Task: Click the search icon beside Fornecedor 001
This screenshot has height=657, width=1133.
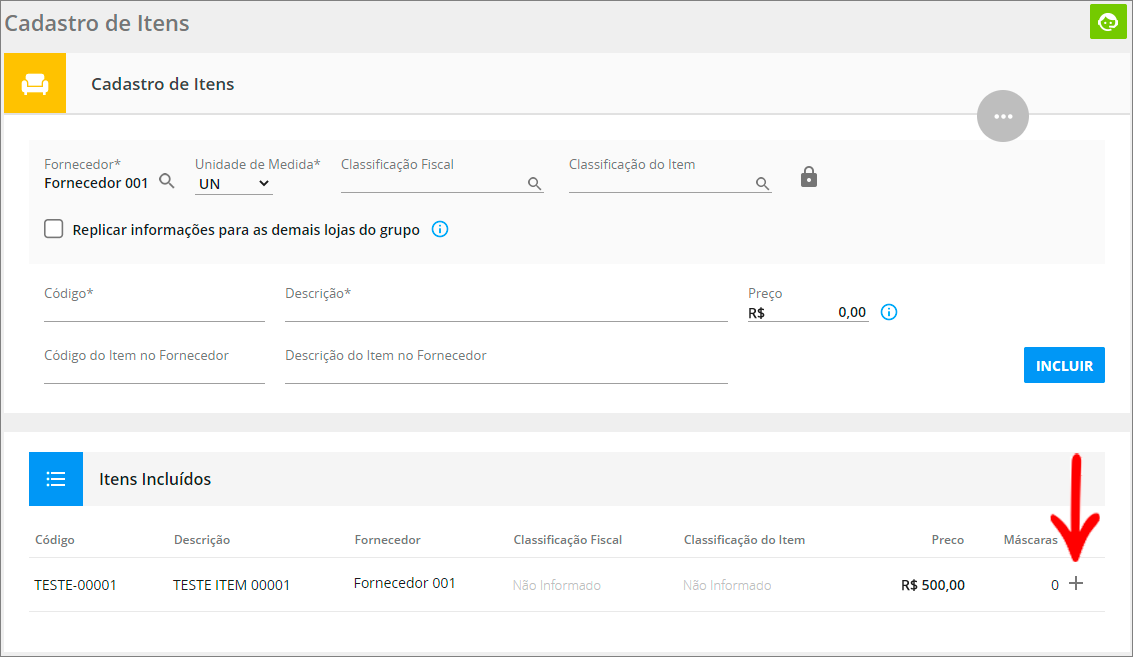Action: point(167,182)
